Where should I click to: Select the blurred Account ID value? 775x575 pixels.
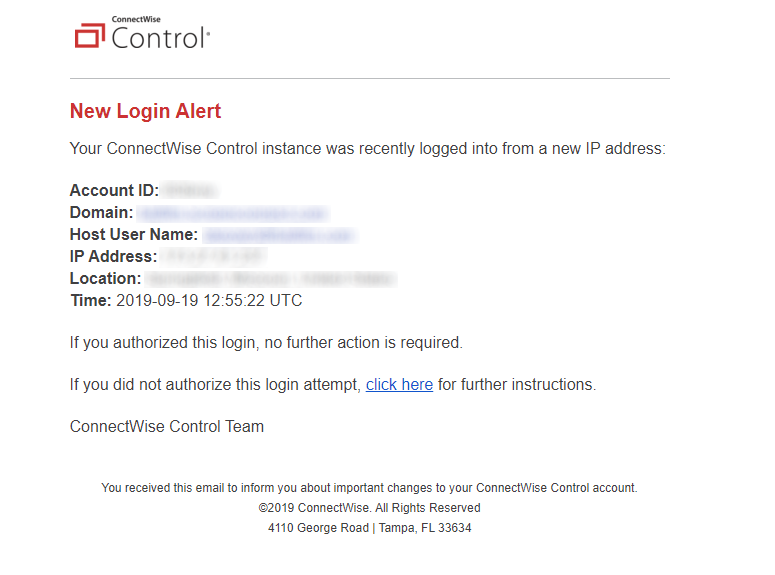click(190, 190)
